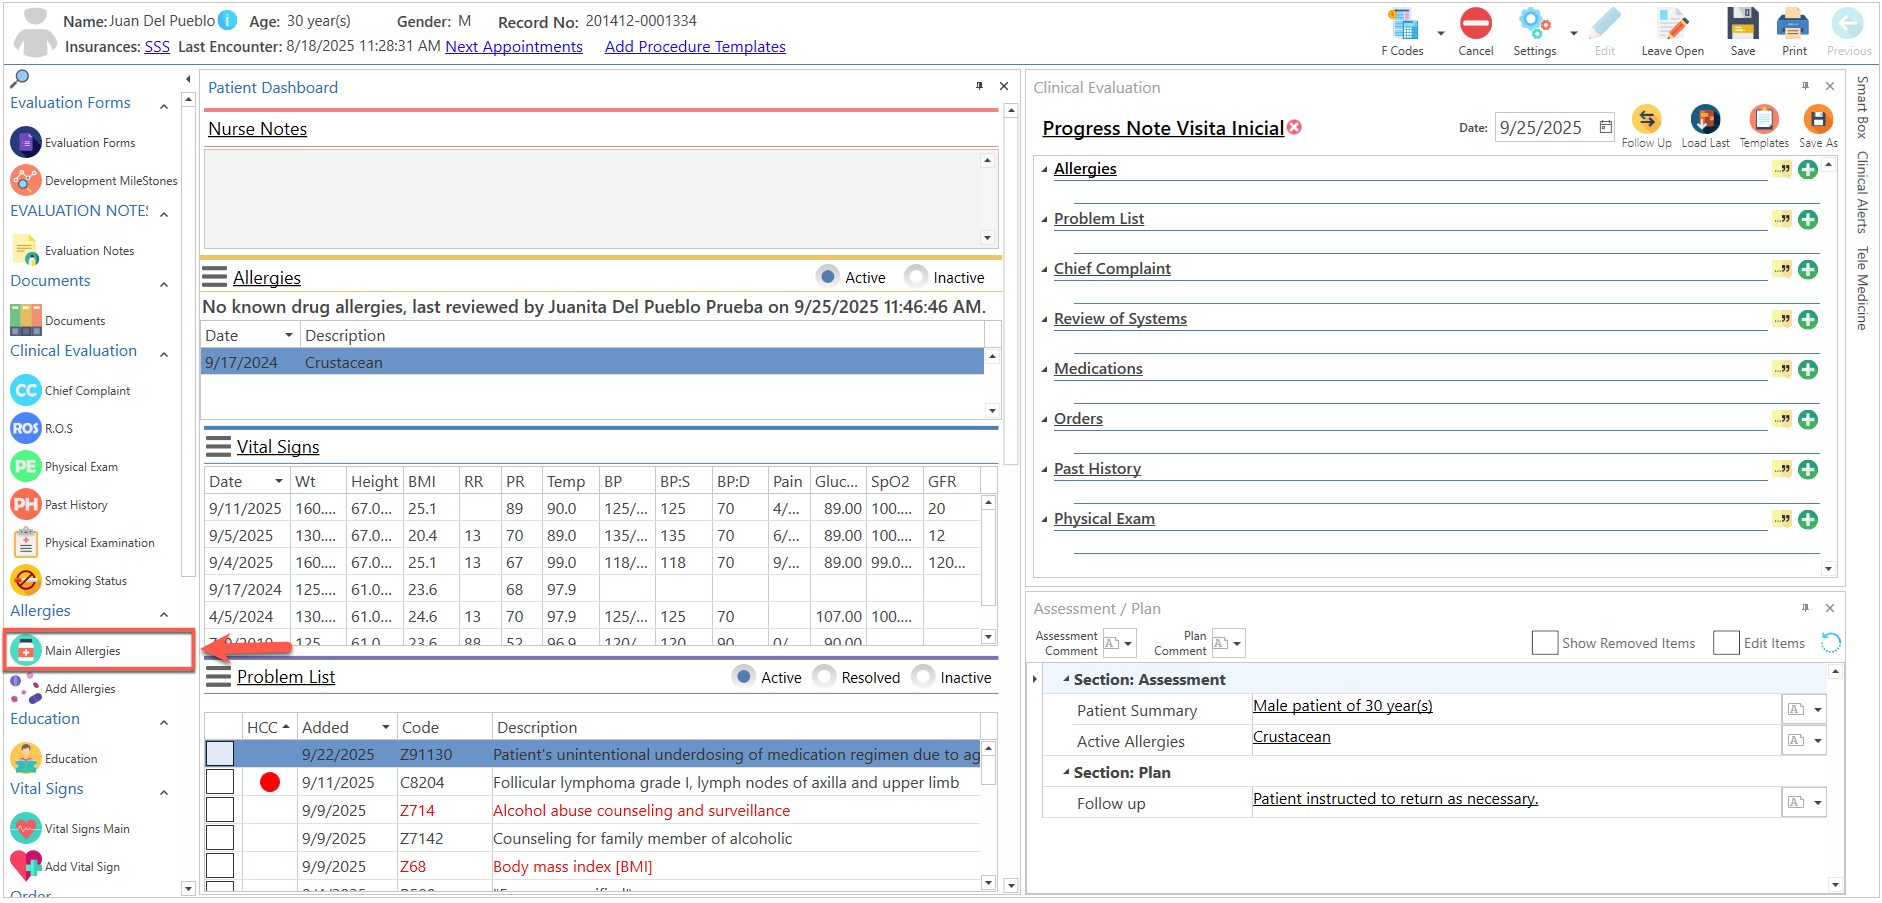Click the Cancel icon in toolbar
Screen dimensions: 1882x903
(1475, 24)
